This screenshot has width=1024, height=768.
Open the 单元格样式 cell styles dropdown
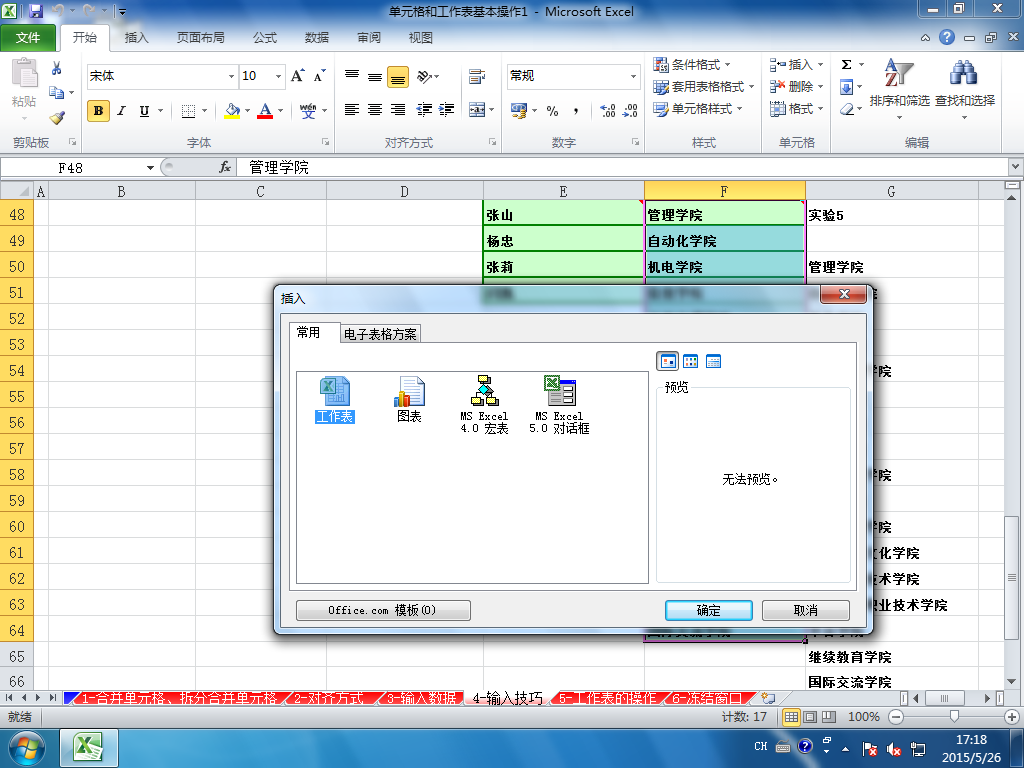point(698,109)
